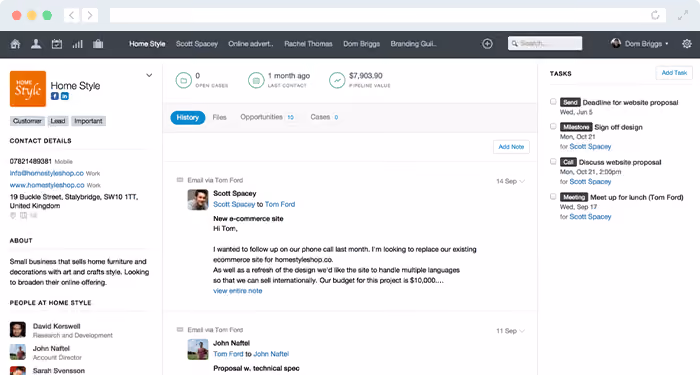Viewport: 700px width, 375px height.
Task: Click John Naftel in people list
Action: click(51, 349)
